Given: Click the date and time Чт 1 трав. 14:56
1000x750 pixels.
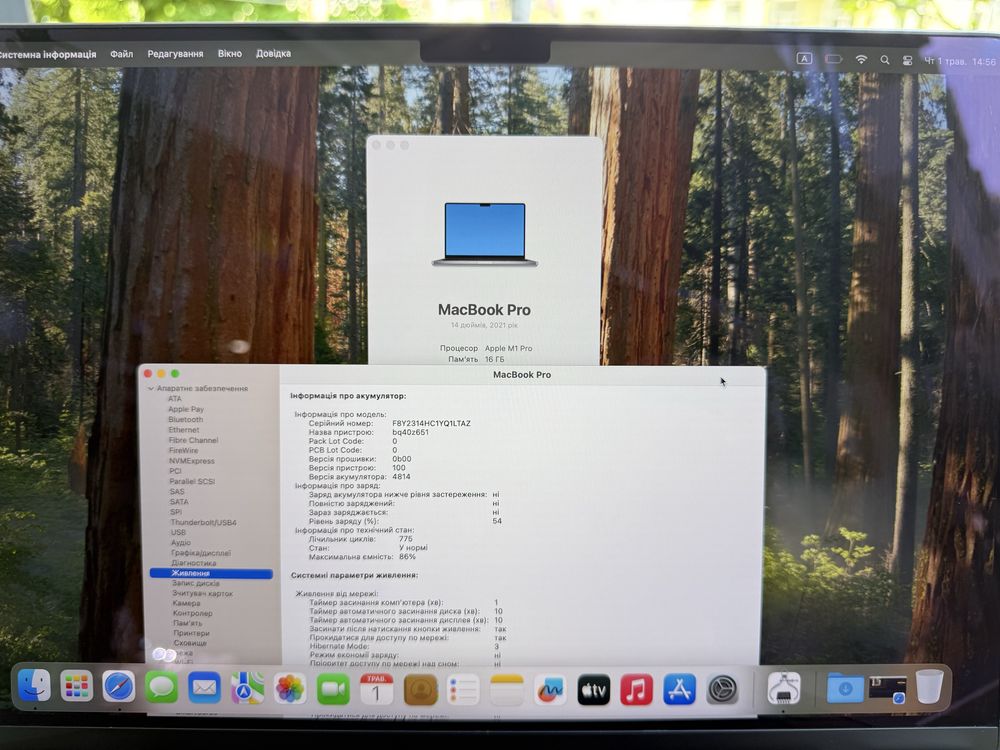Looking at the screenshot, I should coord(960,61).
